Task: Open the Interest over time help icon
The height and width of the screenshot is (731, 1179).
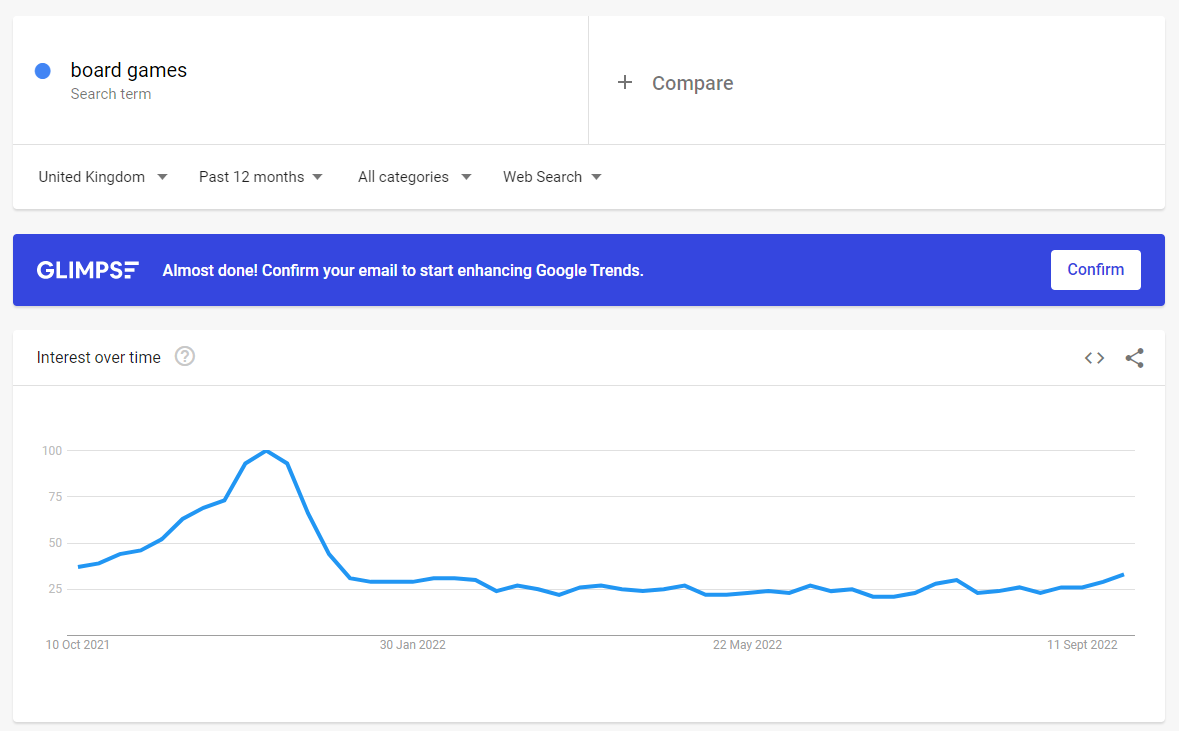Action: click(185, 357)
